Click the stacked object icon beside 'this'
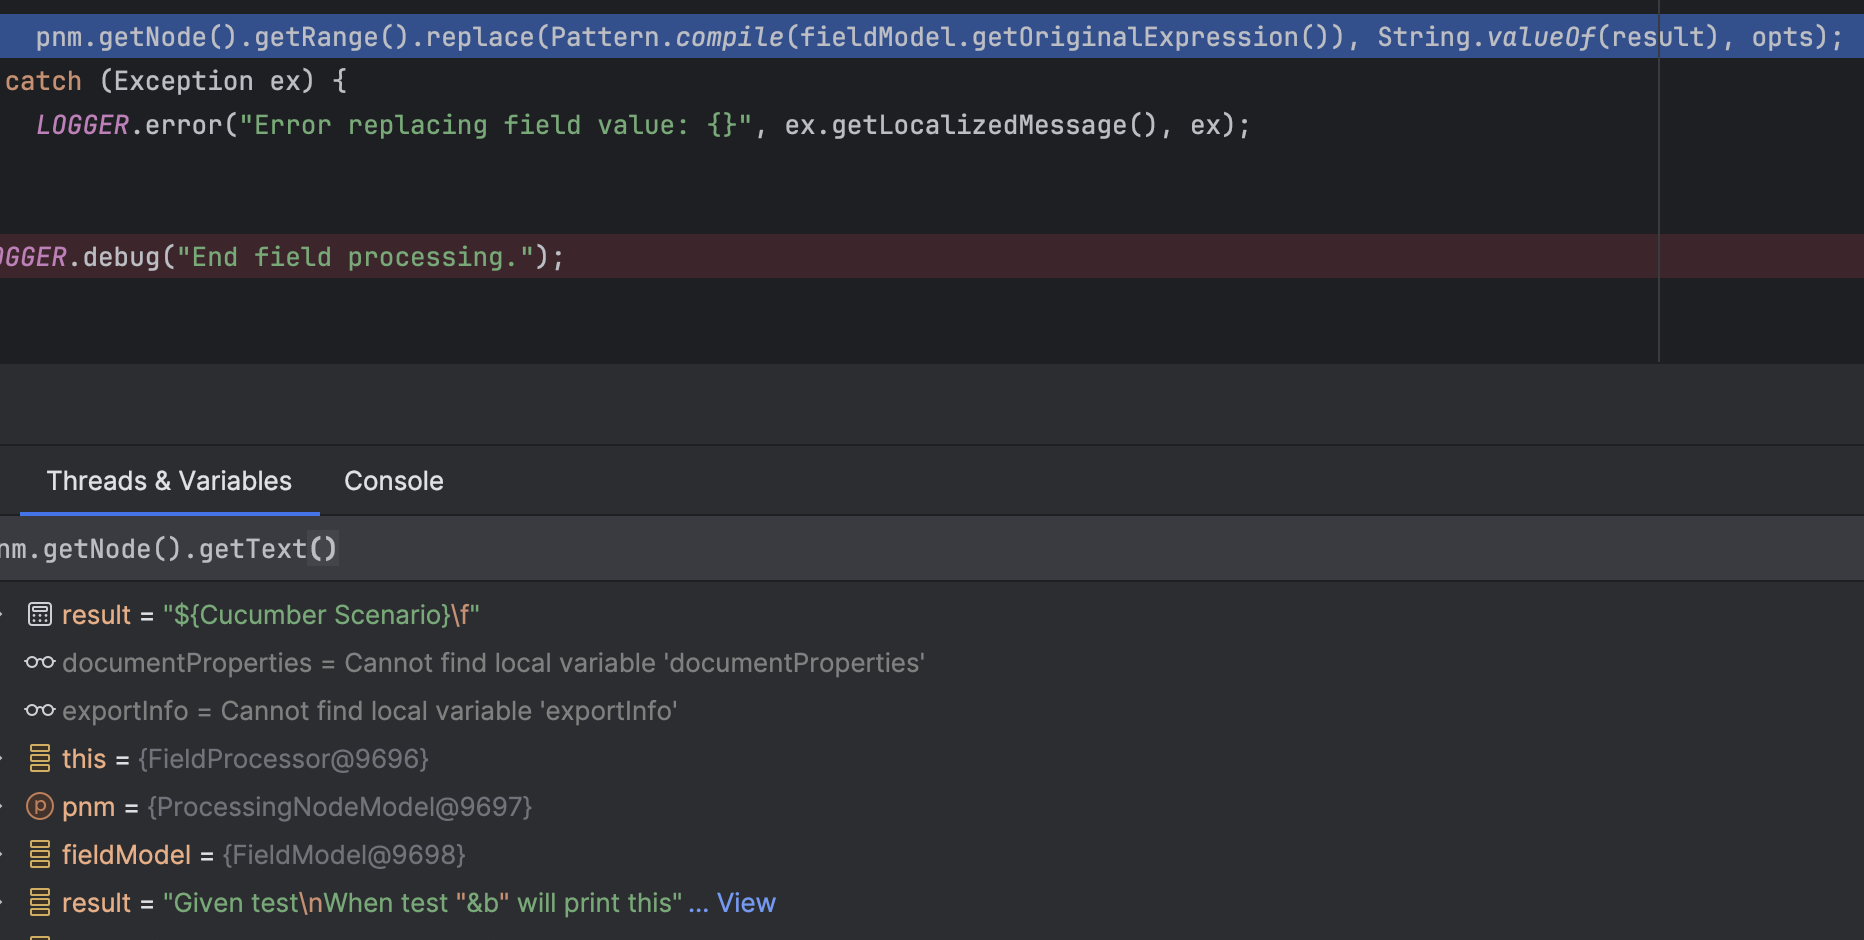This screenshot has height=940, width=1864. point(40,758)
